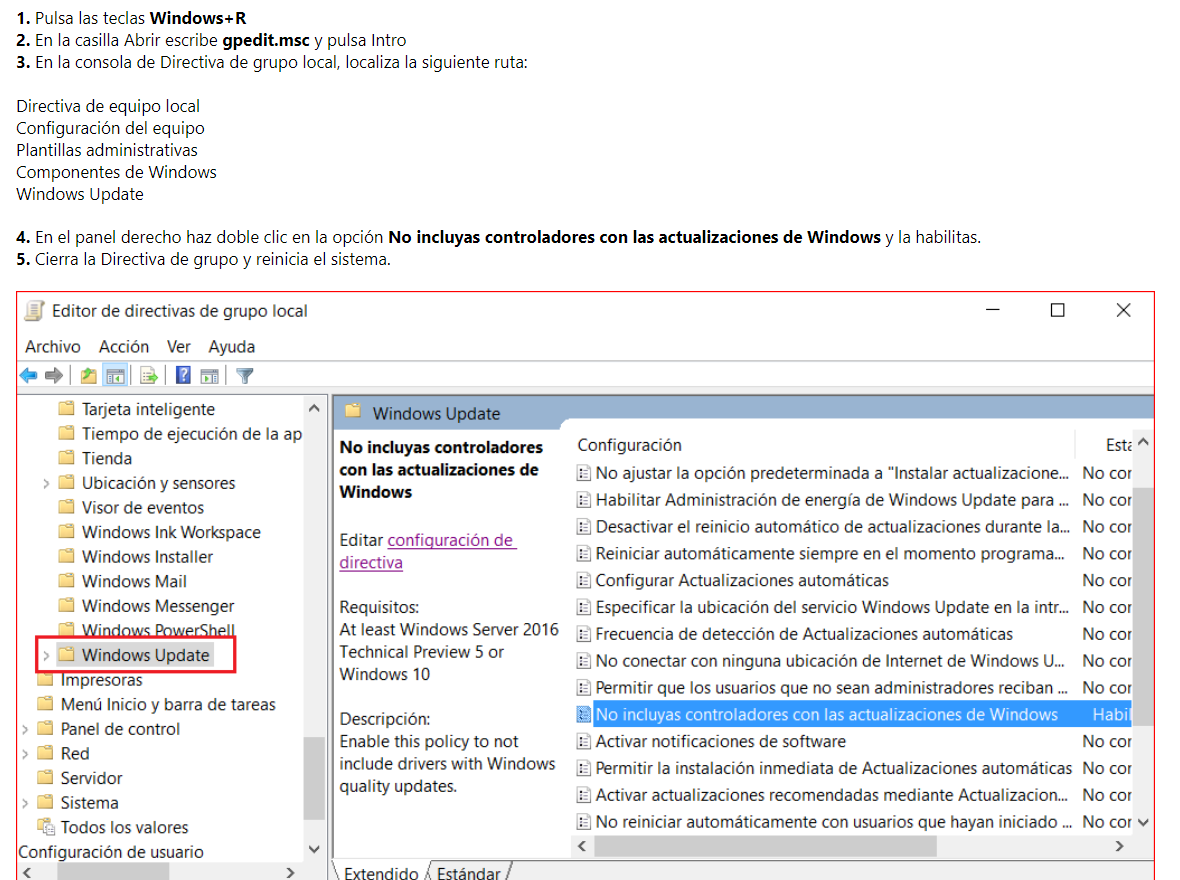1180x880 pixels.
Task: Click the window title bar app icon
Action: [34, 310]
